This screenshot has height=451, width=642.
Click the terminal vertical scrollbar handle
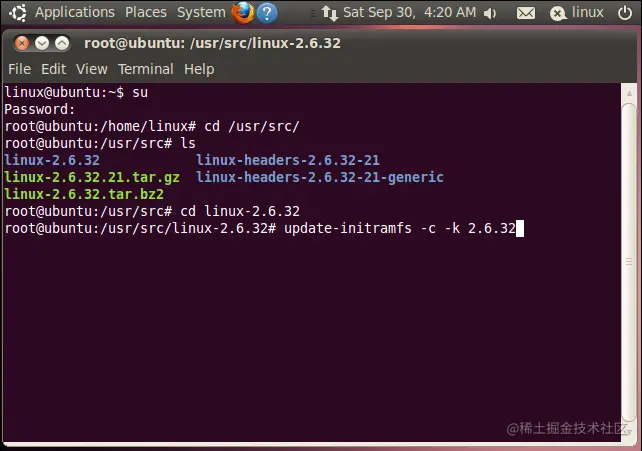coord(629,262)
